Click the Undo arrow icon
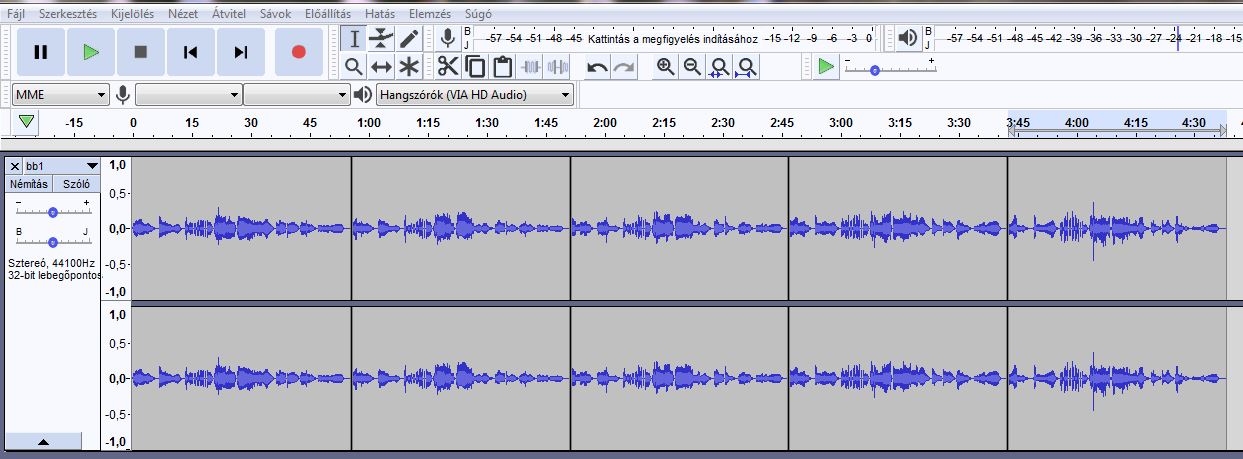Image resolution: width=1243 pixels, height=459 pixels. click(597, 67)
